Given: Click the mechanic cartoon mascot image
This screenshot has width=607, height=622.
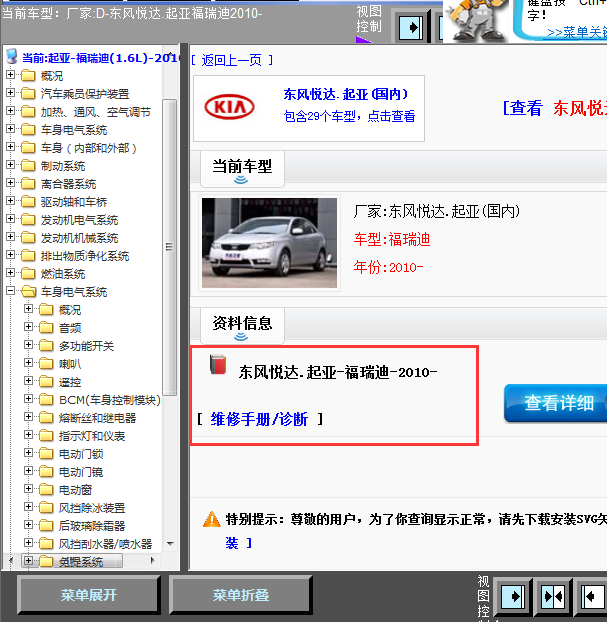Looking at the screenshot, I should click(476, 21).
